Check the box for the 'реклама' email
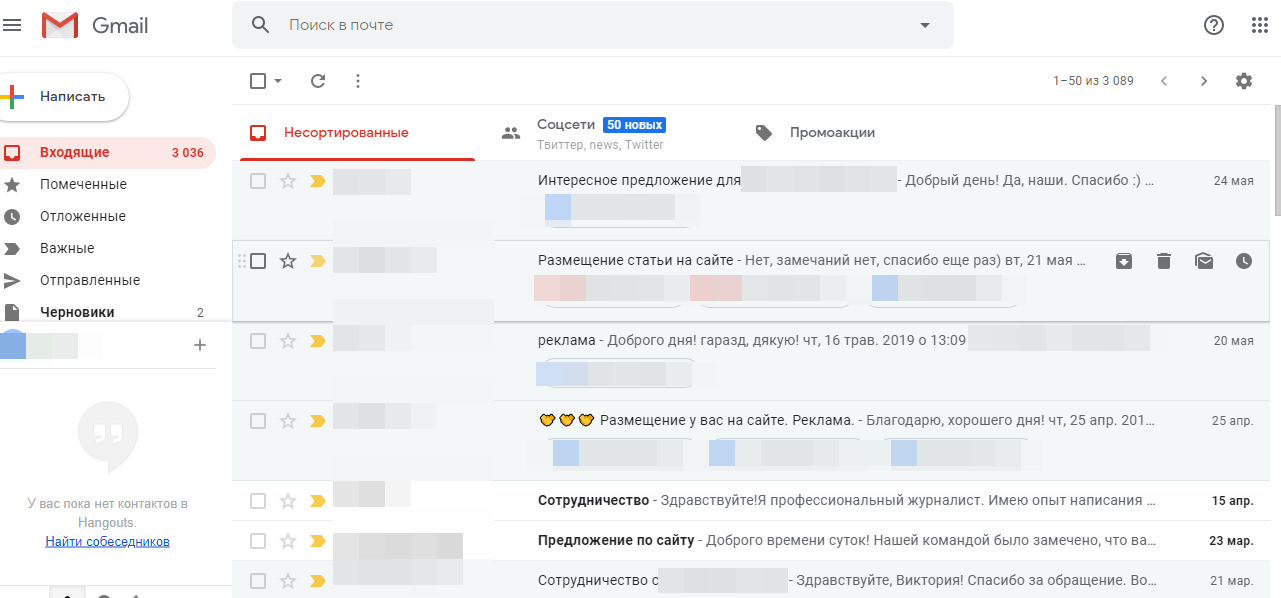This screenshot has width=1281, height=598. (x=258, y=341)
